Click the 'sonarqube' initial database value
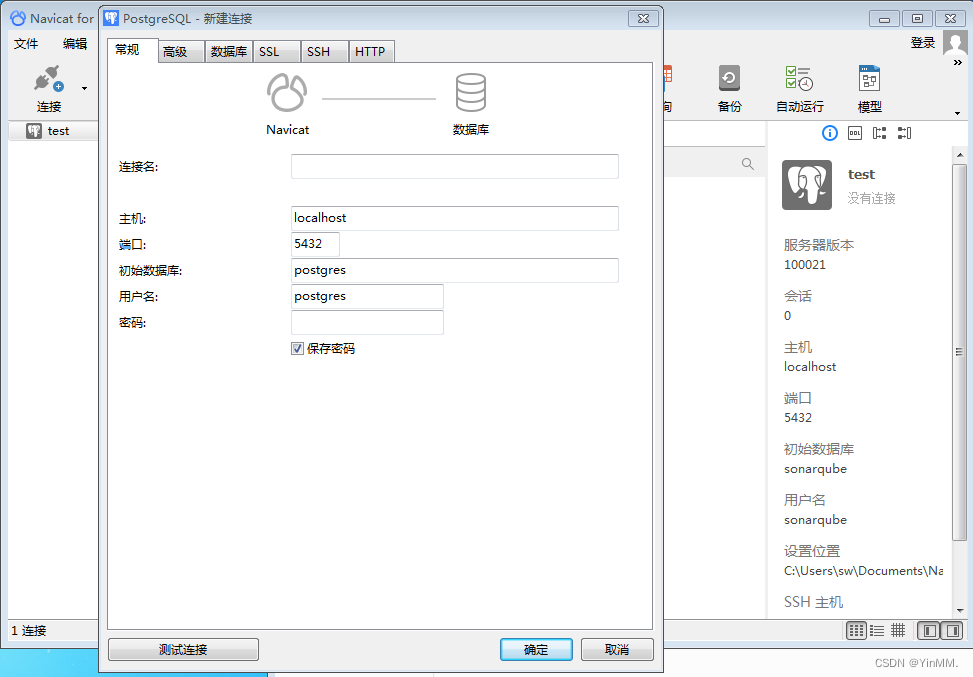 coord(815,469)
